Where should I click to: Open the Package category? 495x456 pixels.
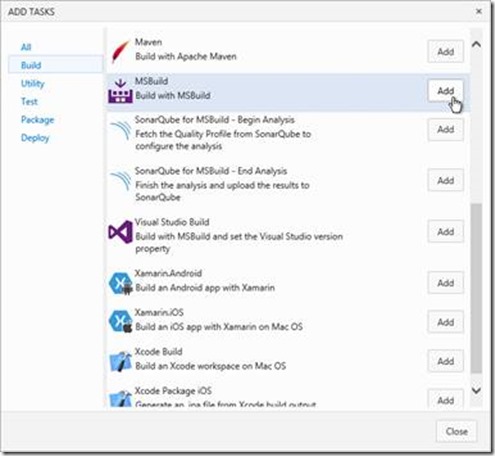(x=37, y=120)
